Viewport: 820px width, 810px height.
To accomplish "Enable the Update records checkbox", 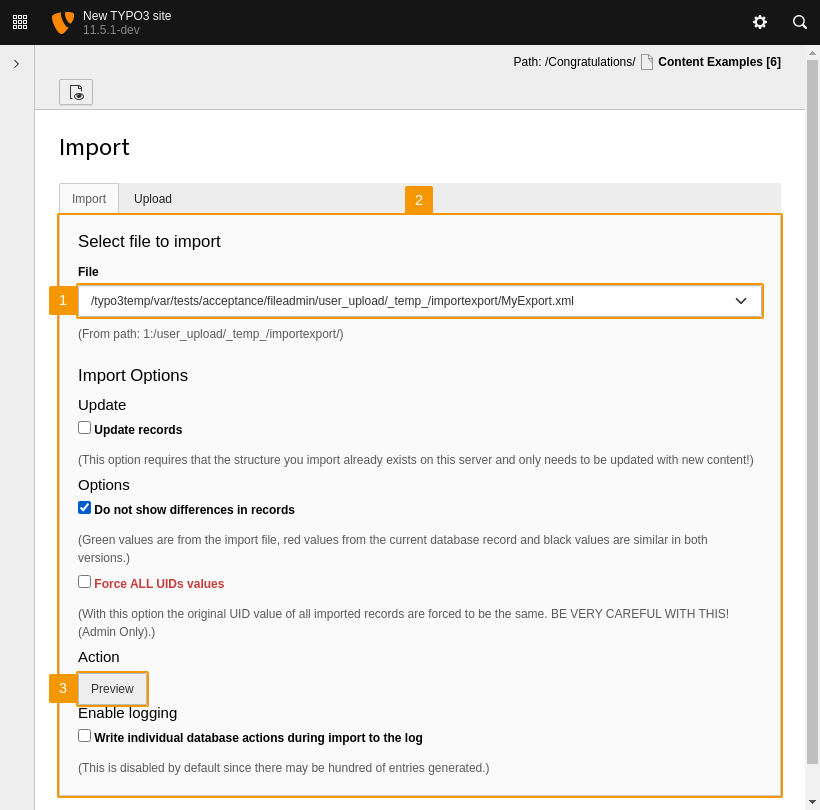I will click(84, 426).
